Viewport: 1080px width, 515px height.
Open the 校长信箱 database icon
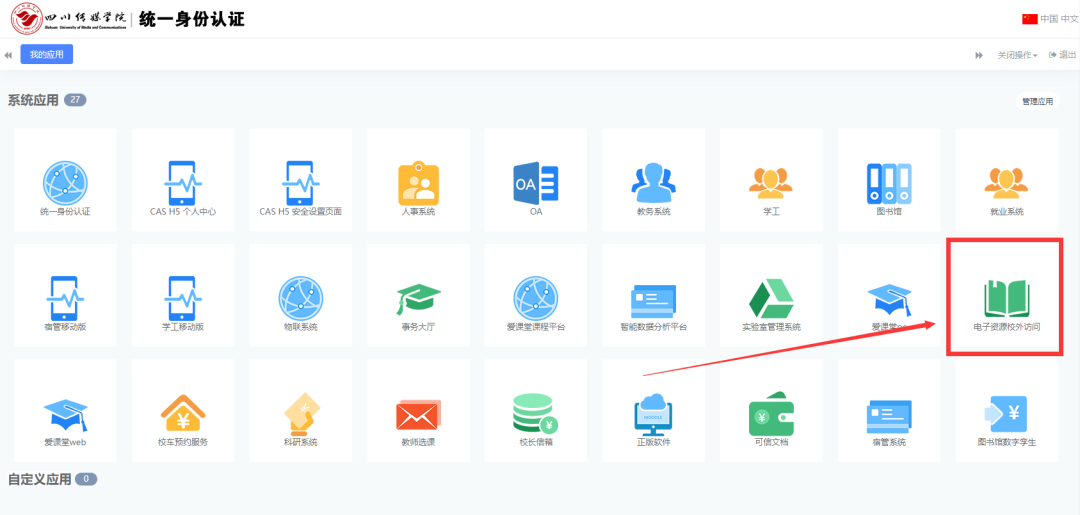(536, 413)
